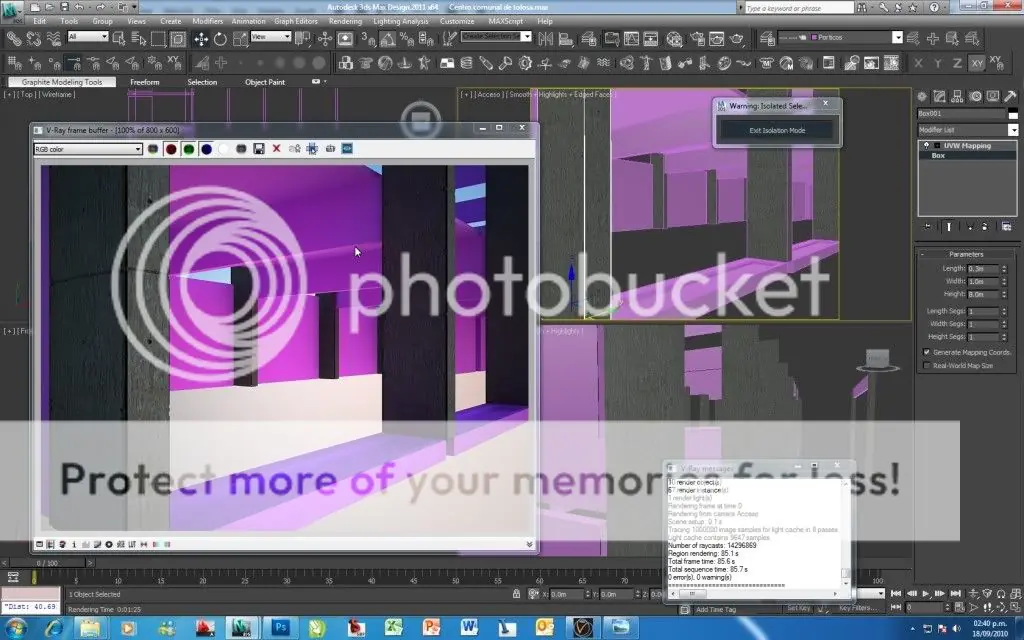
Task: Select UVW Mapping in modifier stack
Action: (x=967, y=146)
